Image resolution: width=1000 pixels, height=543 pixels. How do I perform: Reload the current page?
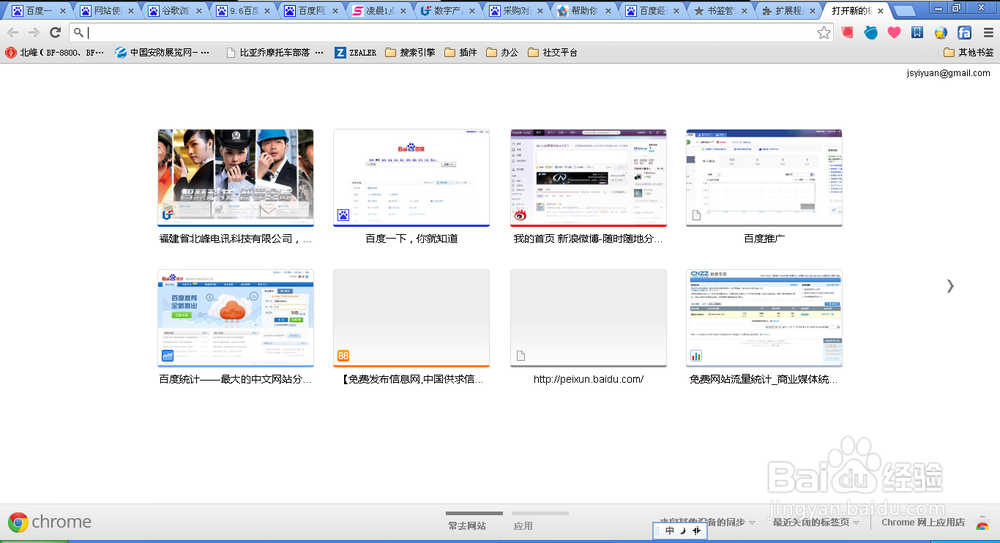point(55,32)
